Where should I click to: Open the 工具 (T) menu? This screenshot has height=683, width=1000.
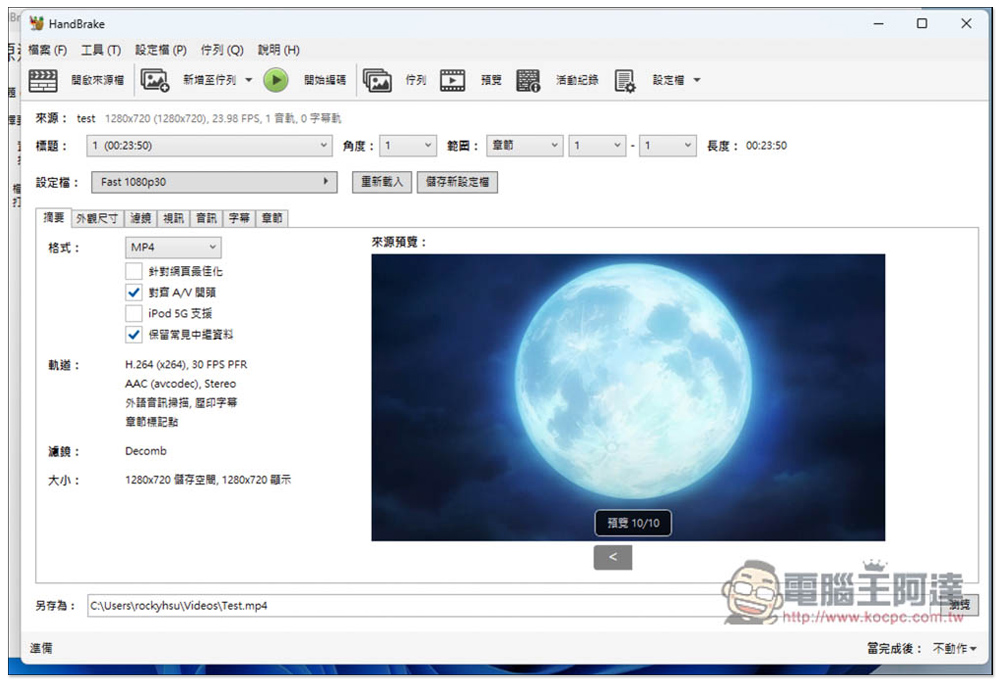pyautogui.click(x=101, y=50)
